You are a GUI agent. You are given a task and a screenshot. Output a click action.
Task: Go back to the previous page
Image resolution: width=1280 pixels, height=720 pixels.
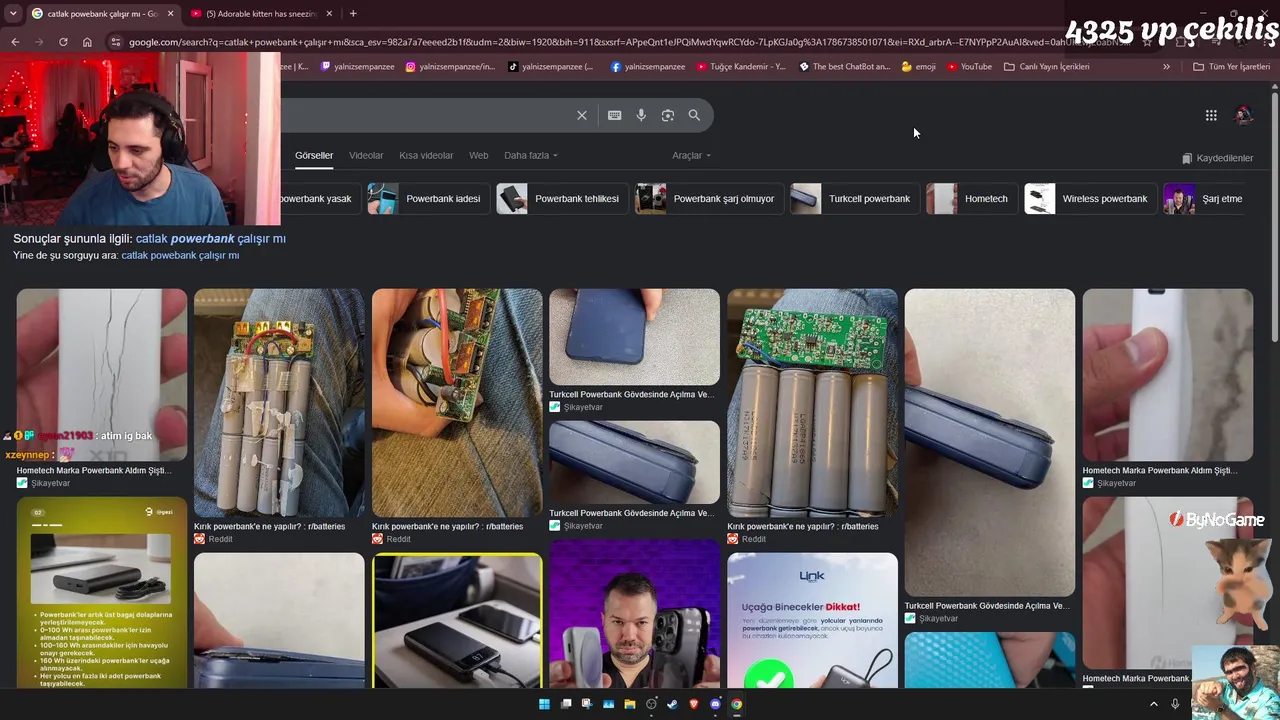[x=15, y=42]
